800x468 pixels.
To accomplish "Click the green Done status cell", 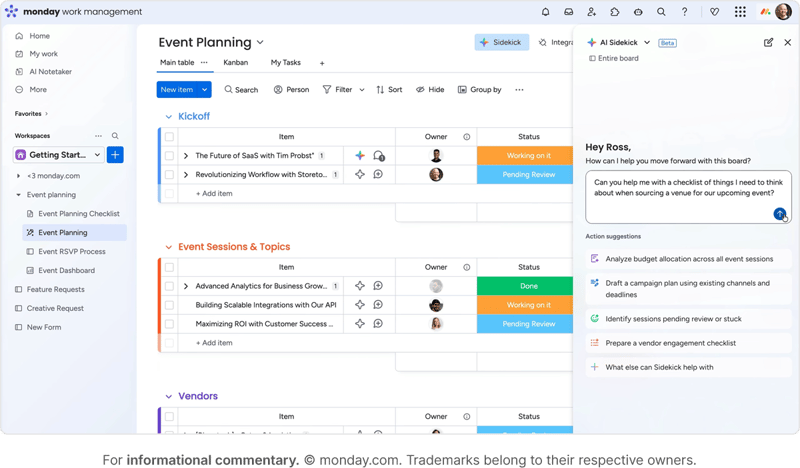I will 528,286.
